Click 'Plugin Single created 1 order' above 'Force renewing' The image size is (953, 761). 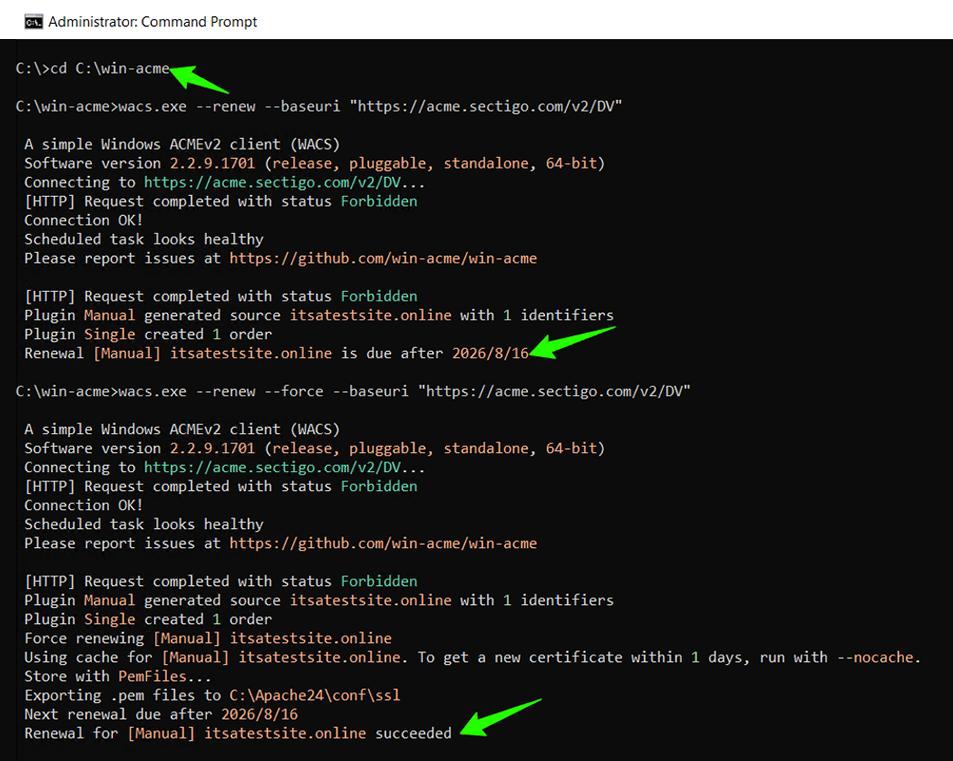pos(148,620)
